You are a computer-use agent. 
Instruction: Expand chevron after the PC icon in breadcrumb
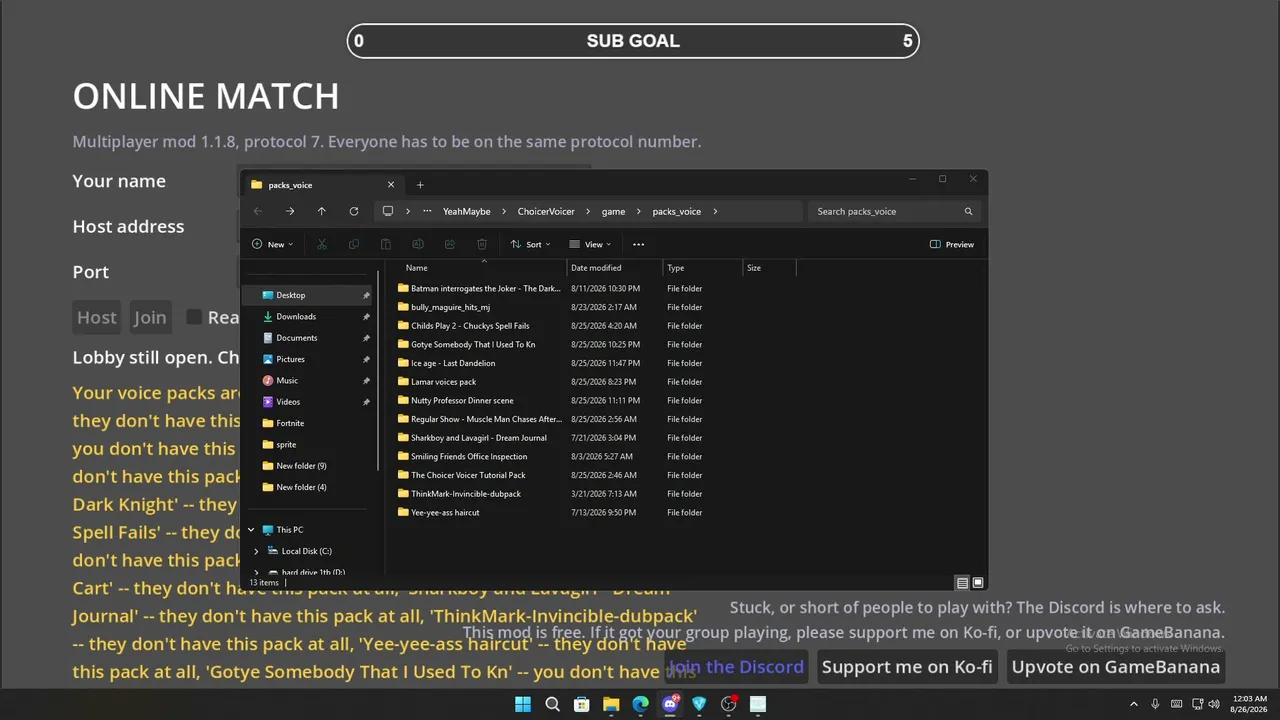click(x=408, y=211)
